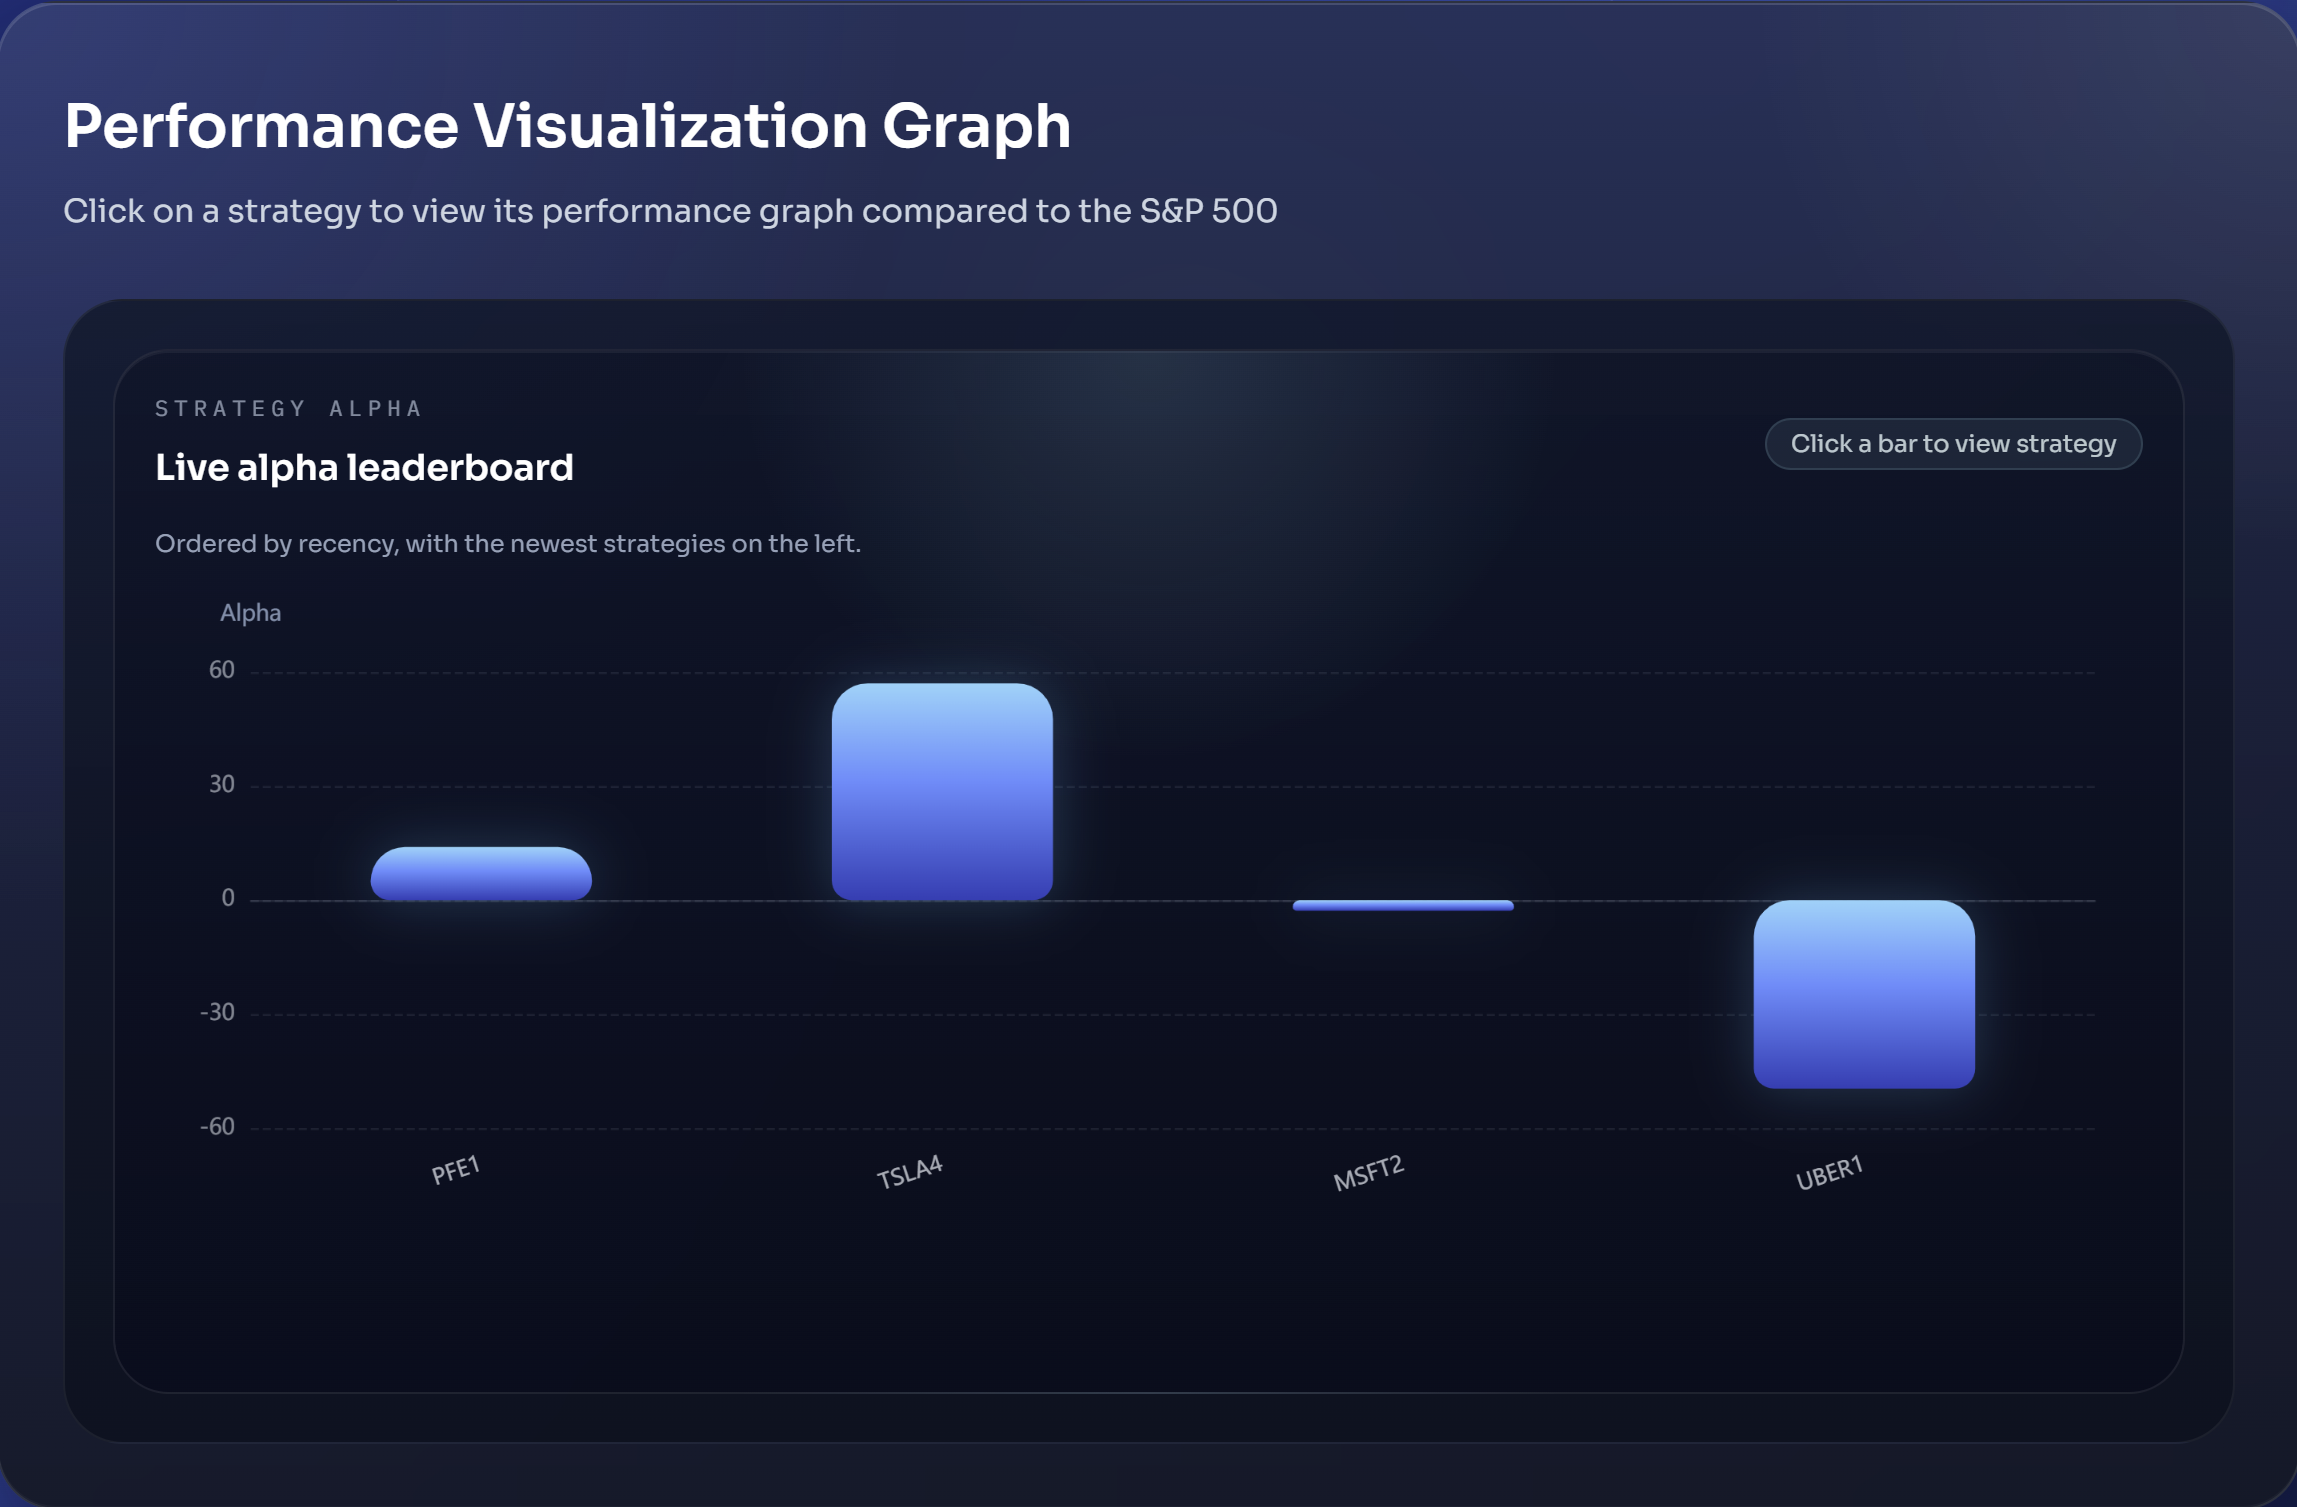Click the STRATEGY ALPHA overline label
2297x1507 pixels.
pyautogui.click(x=289, y=409)
